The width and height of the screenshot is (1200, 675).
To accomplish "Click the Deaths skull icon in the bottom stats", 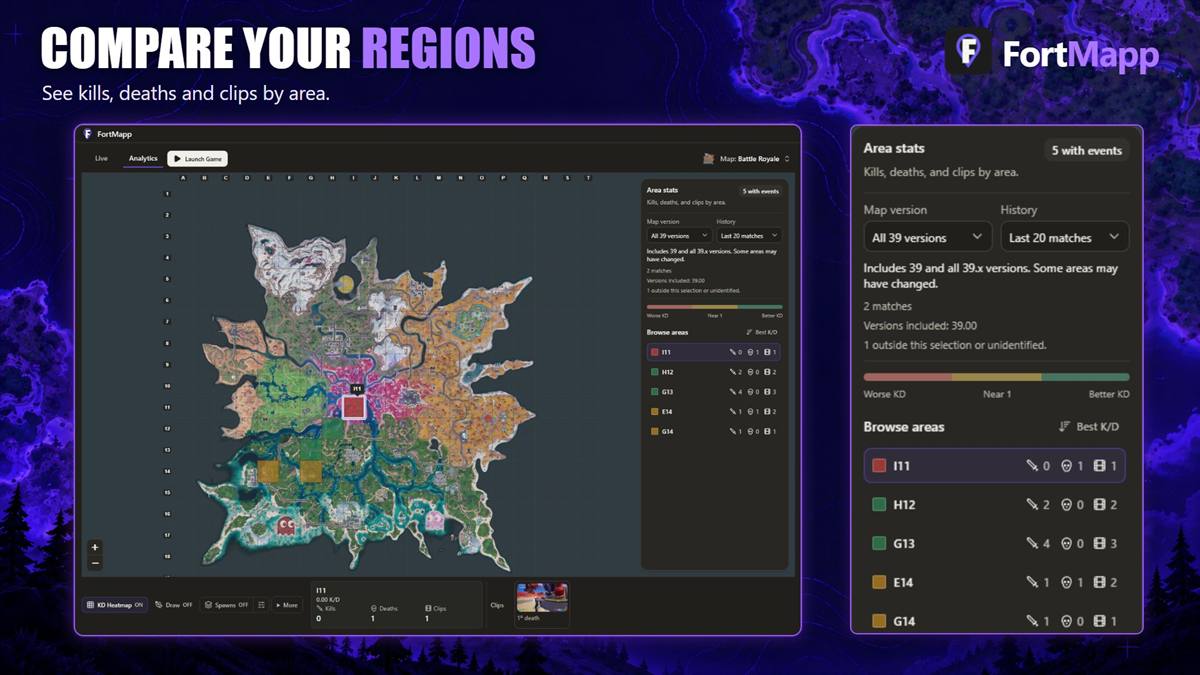I will click(374, 608).
